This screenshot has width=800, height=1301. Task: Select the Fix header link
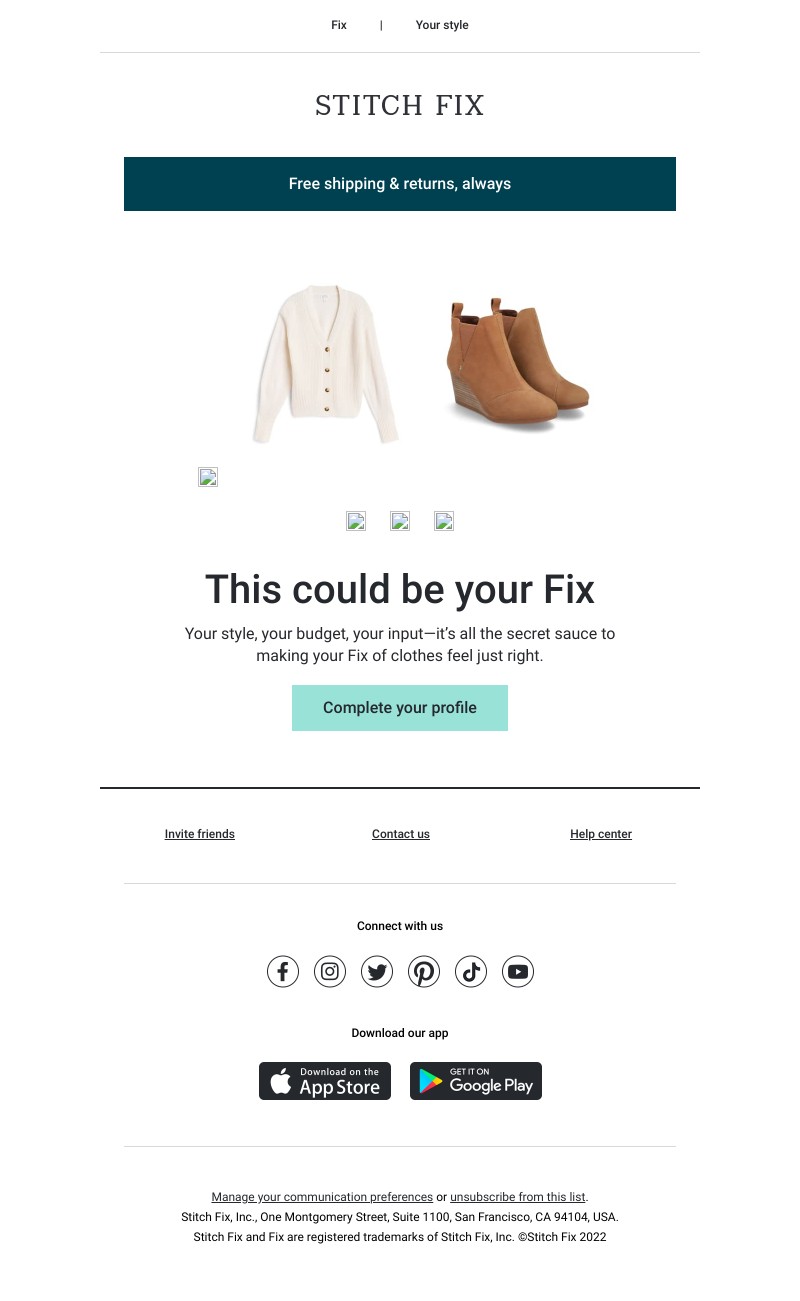339,25
